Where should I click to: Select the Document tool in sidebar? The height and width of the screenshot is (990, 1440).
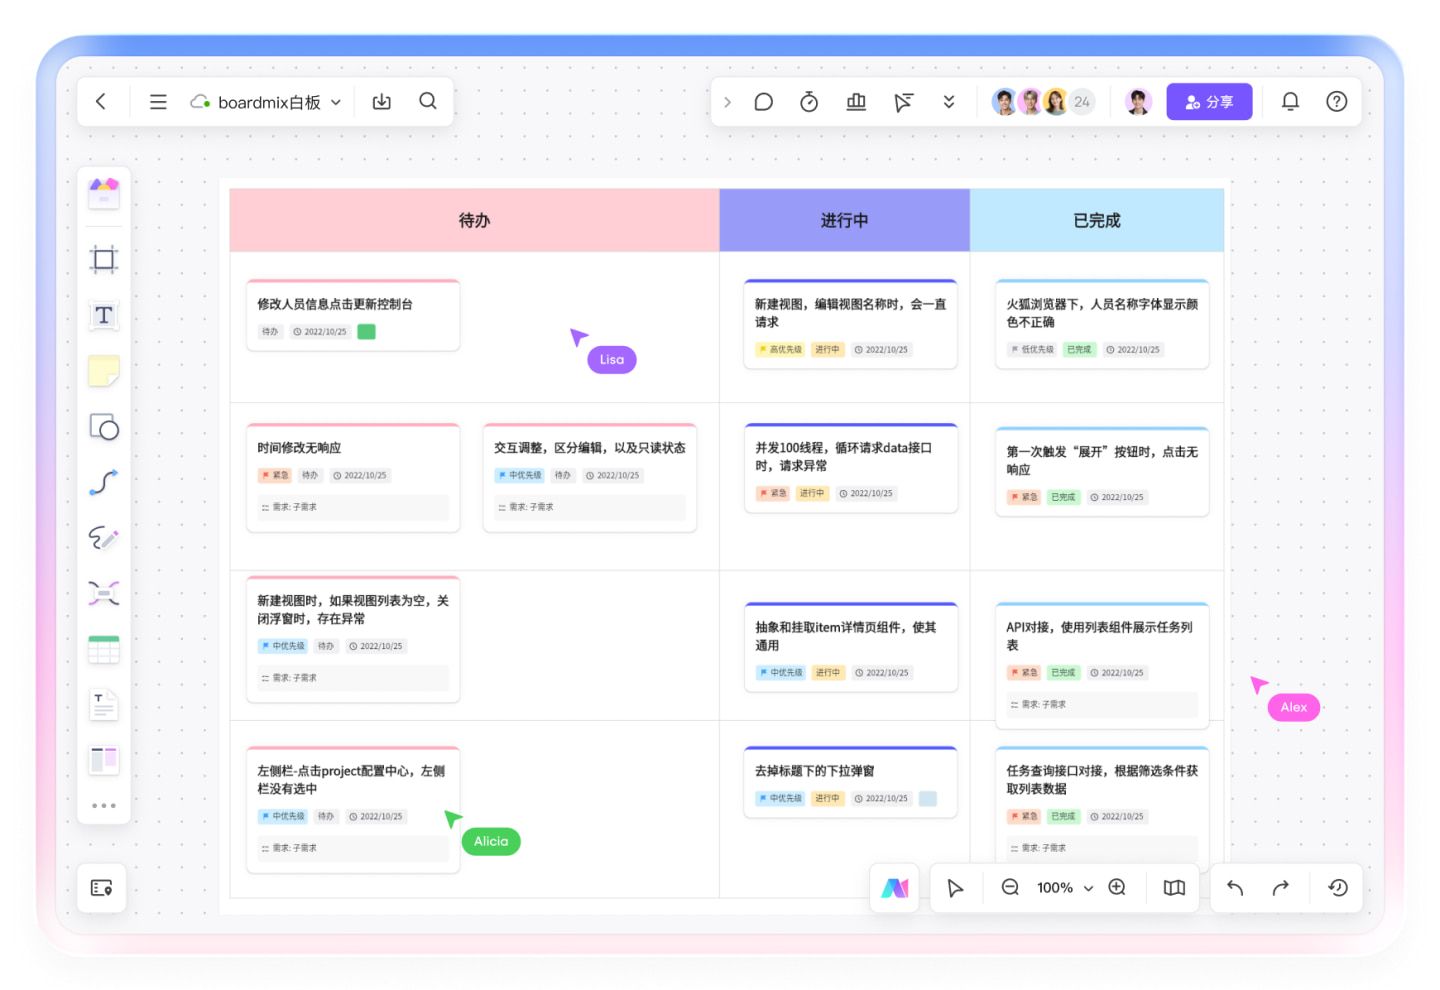coord(104,705)
